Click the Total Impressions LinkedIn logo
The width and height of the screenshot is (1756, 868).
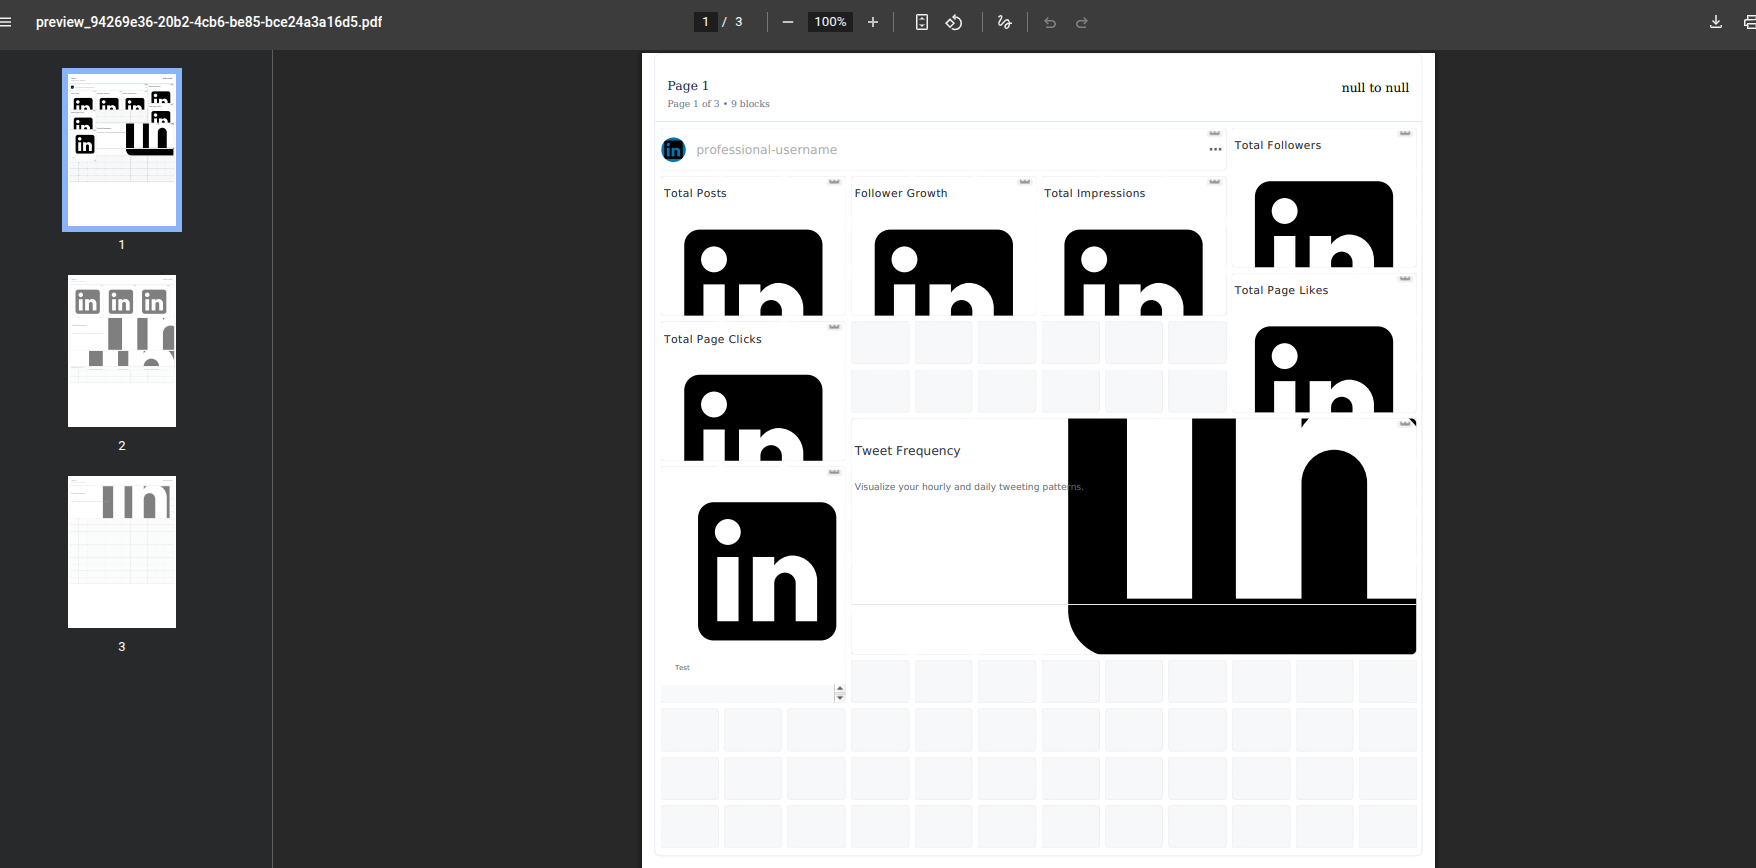1133,272
